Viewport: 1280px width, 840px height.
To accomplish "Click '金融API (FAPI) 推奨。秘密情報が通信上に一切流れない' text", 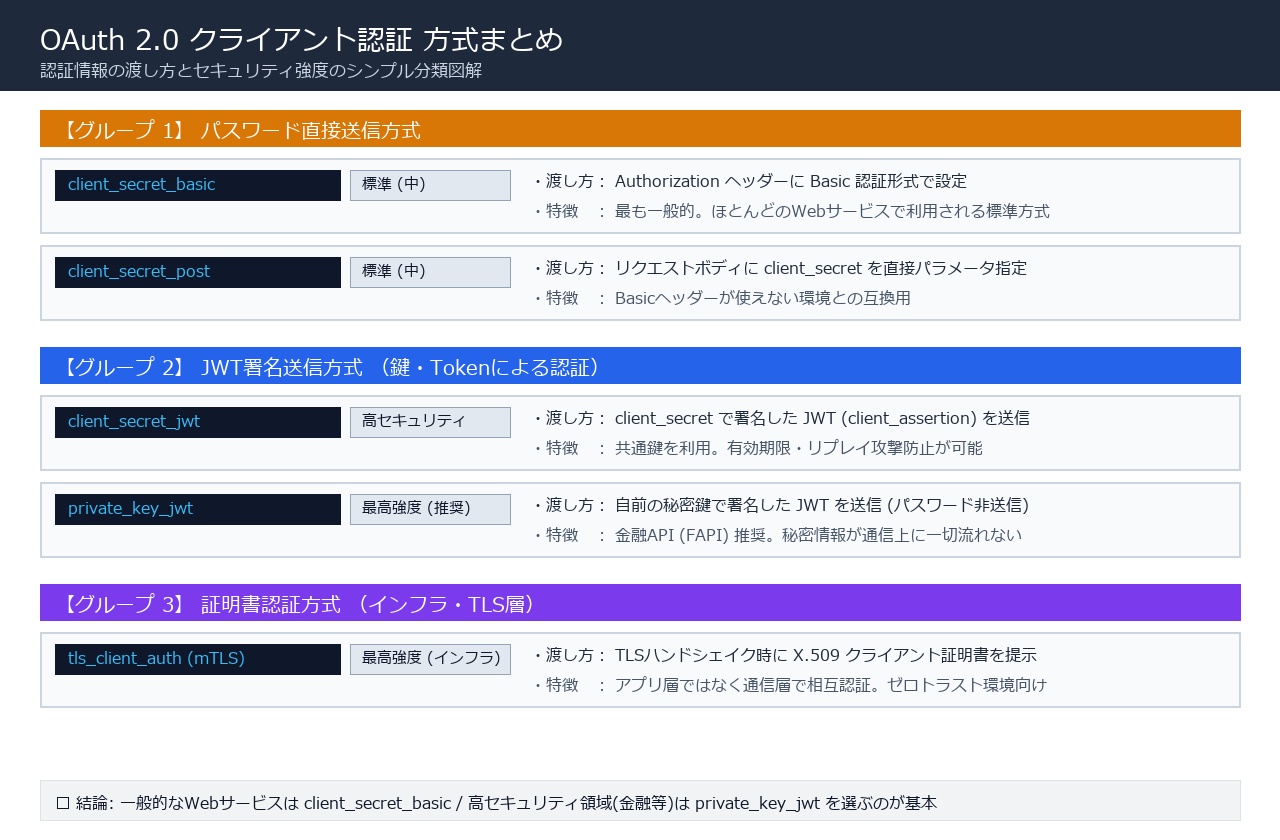I will 819,535.
